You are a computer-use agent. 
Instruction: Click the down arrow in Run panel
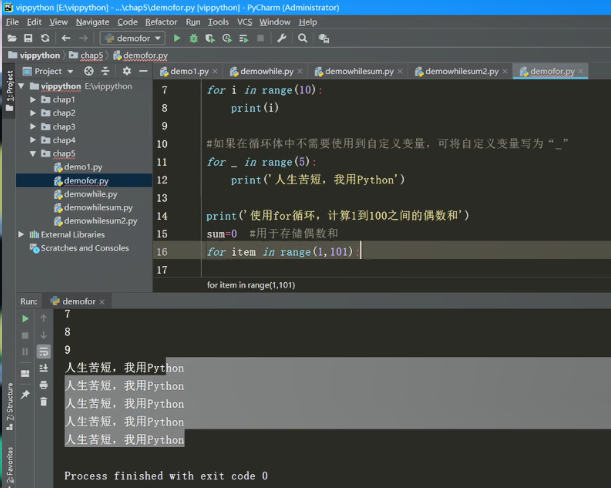[44, 335]
